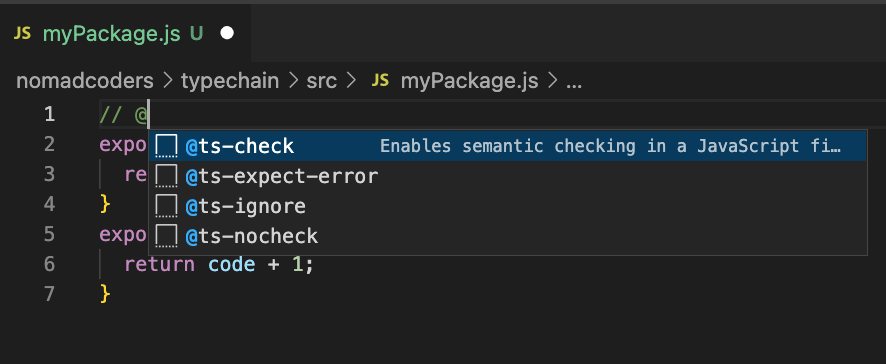
Task: Open the breadcrumb ellipsis symbol list
Action: (x=574, y=83)
